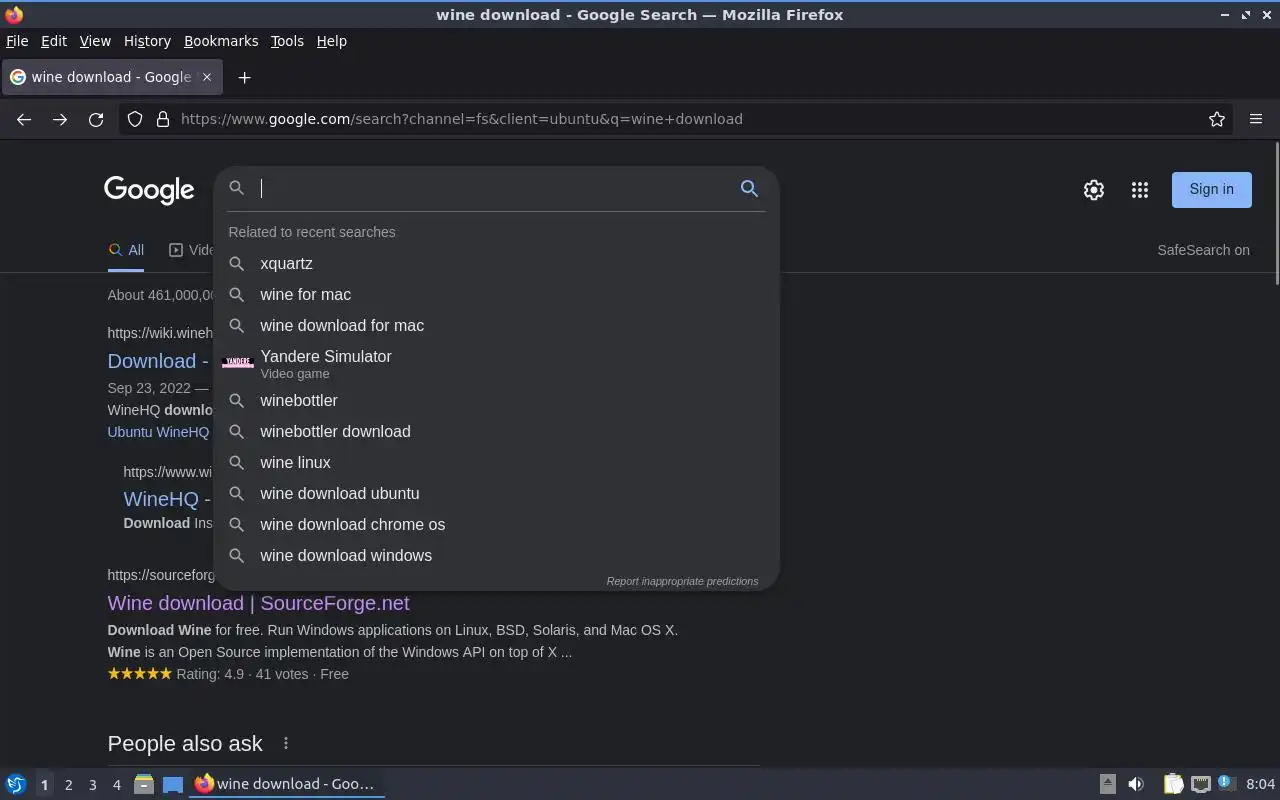This screenshot has height=800, width=1280.
Task: Choose suggestion 'wine linux'
Action: [x=496, y=462]
